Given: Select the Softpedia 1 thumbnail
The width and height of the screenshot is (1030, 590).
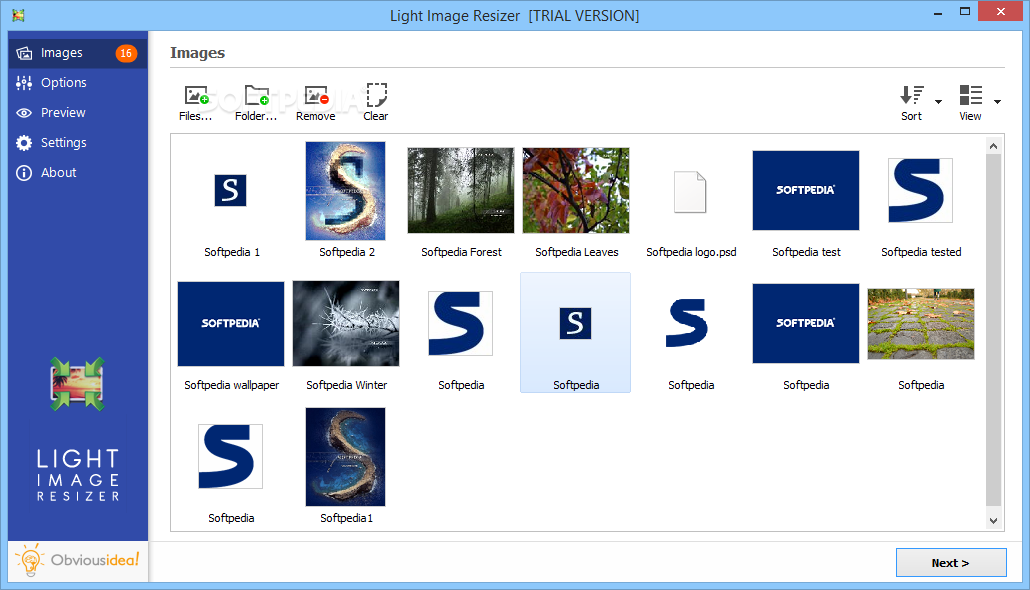Looking at the screenshot, I should (231, 191).
